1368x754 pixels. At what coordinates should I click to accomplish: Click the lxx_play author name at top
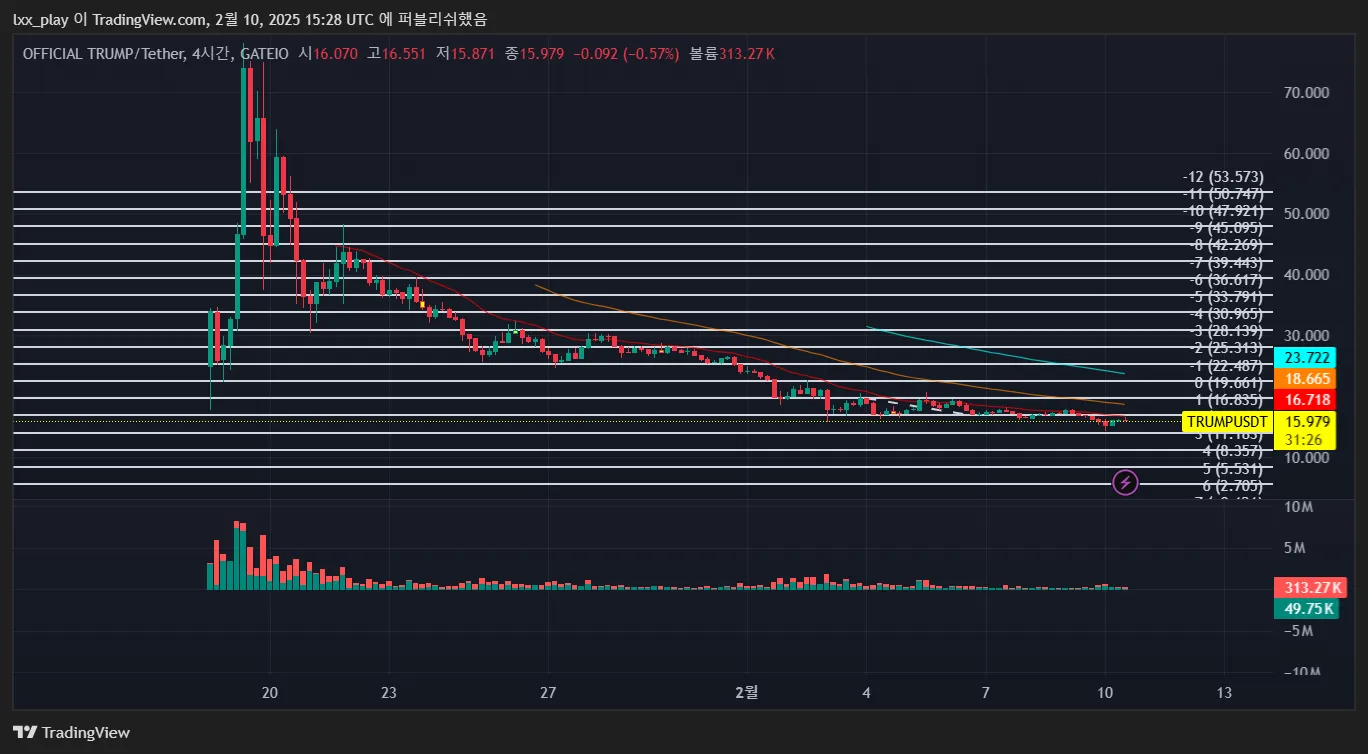43,19
